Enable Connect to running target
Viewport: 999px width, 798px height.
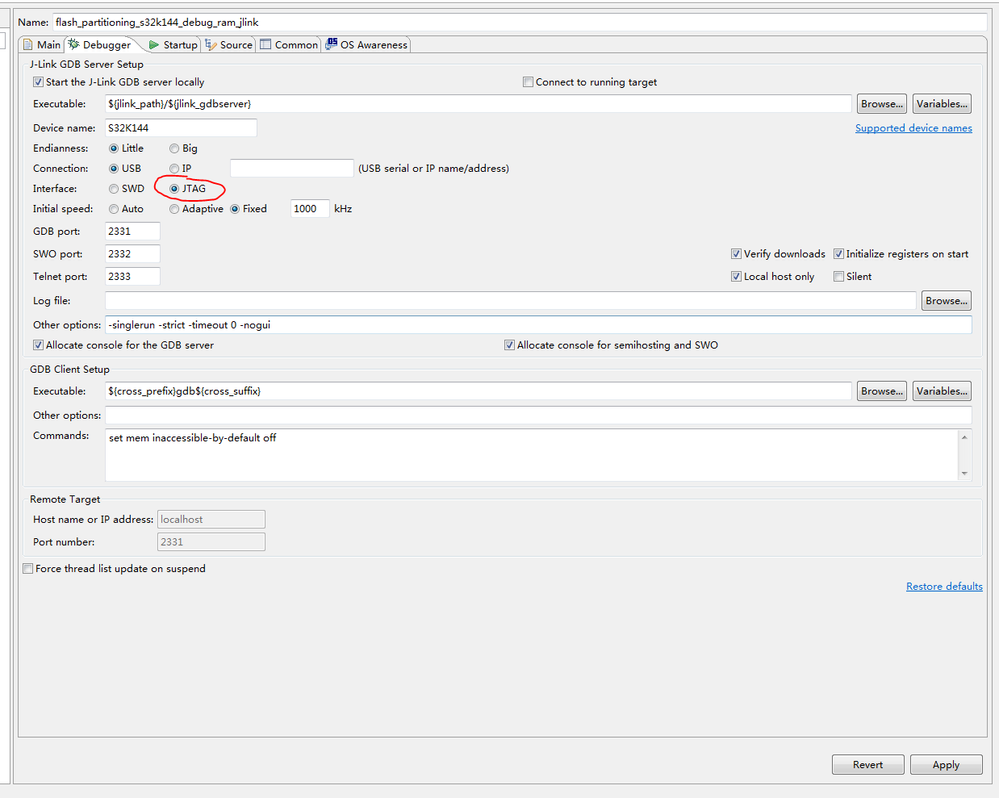coord(528,82)
